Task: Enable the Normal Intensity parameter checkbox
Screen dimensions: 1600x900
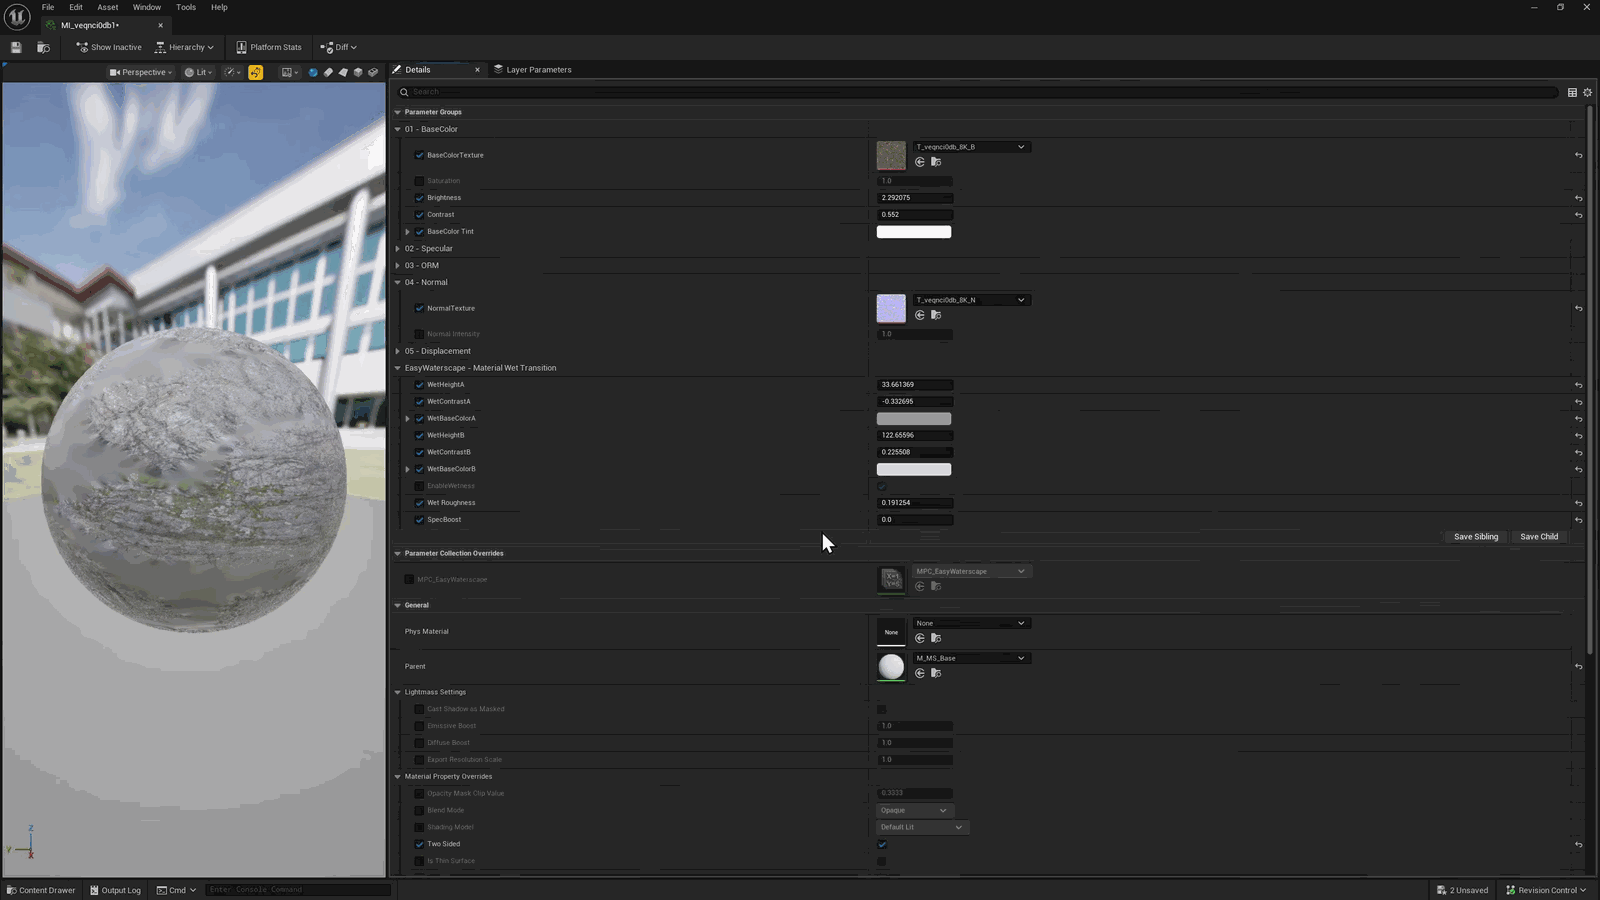Action: coord(419,334)
